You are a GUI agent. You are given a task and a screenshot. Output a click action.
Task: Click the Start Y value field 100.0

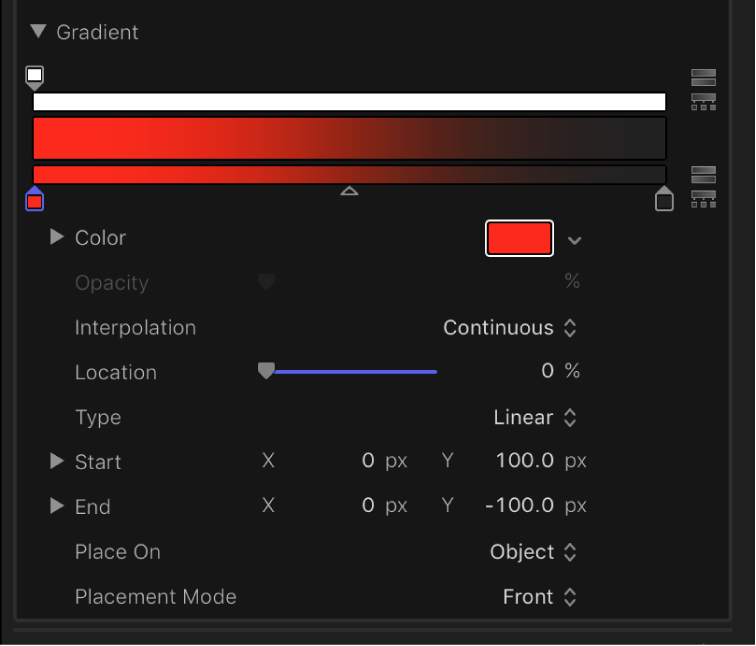coord(525,462)
